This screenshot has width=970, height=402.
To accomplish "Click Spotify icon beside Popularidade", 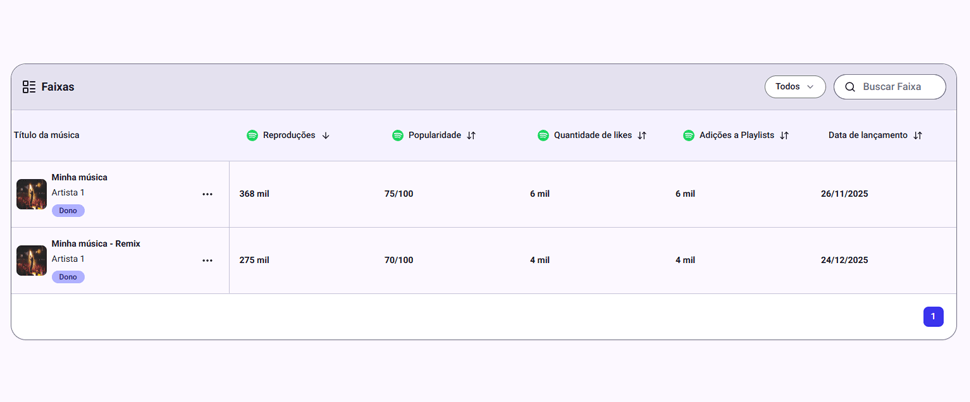I will pyautogui.click(x=398, y=135).
